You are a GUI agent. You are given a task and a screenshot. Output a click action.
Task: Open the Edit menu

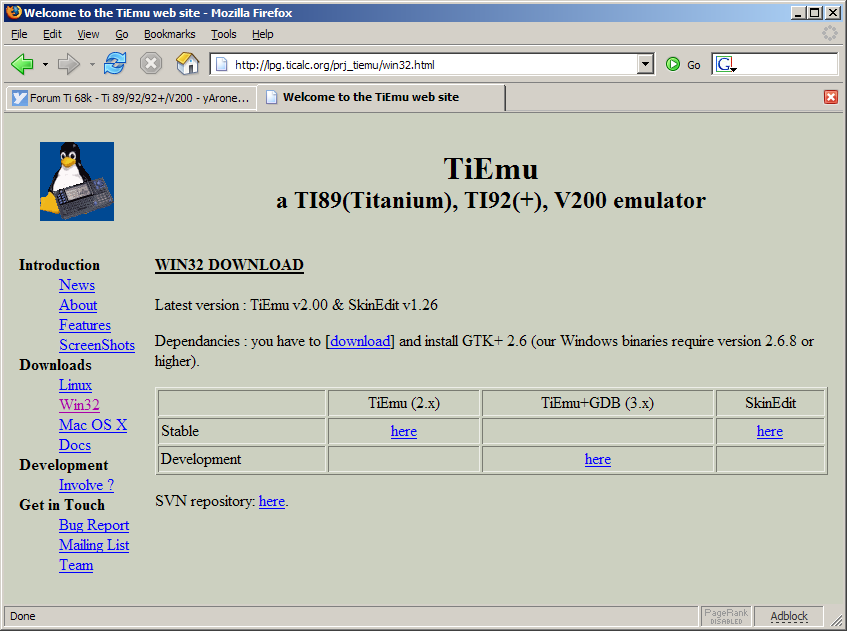52,34
